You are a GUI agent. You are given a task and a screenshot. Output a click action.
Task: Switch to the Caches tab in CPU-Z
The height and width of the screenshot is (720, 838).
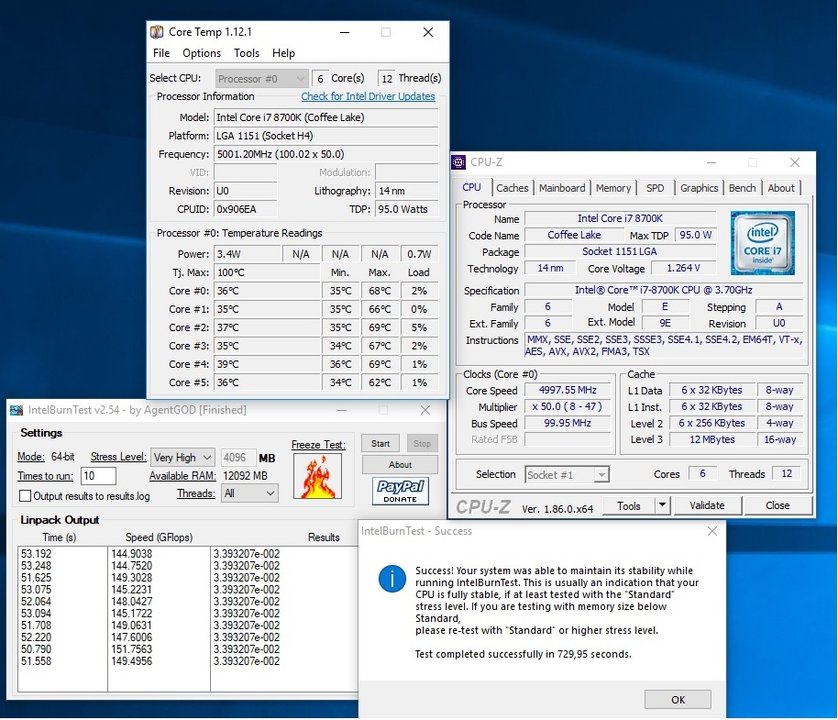[512, 188]
